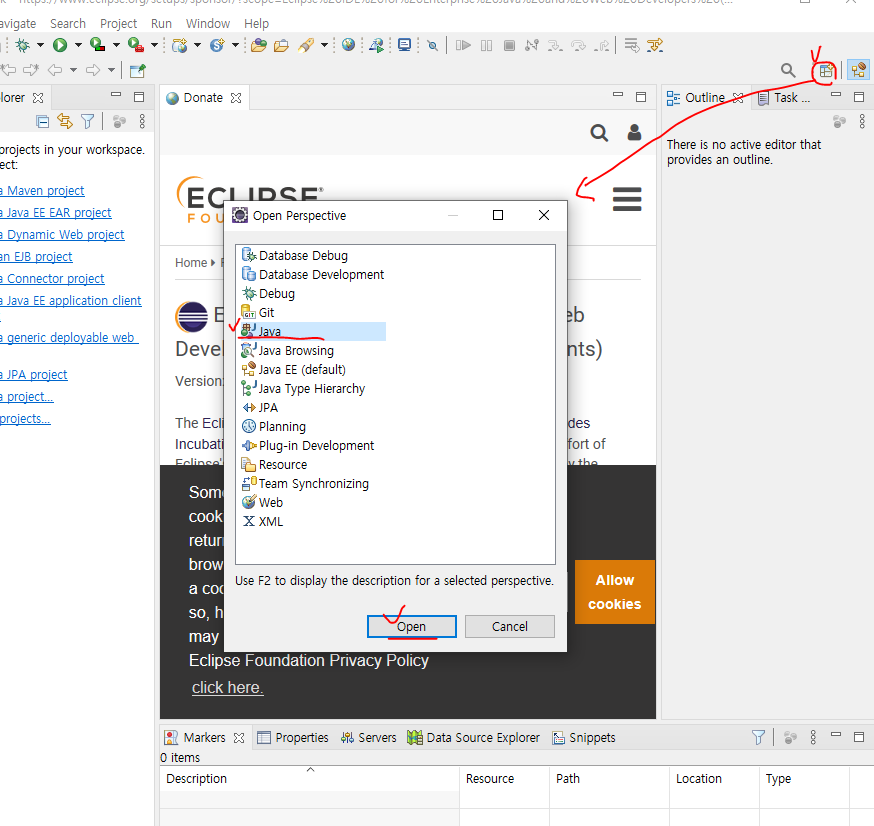874x826 pixels.
Task: Open the Search menu
Action: [68, 24]
